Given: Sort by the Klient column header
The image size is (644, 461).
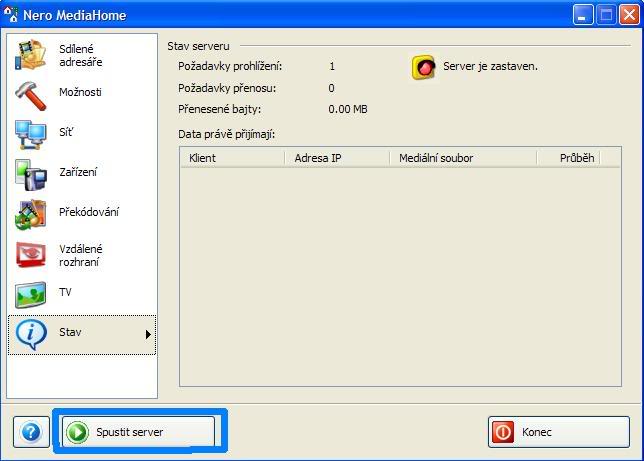Looking at the screenshot, I should tap(232, 158).
